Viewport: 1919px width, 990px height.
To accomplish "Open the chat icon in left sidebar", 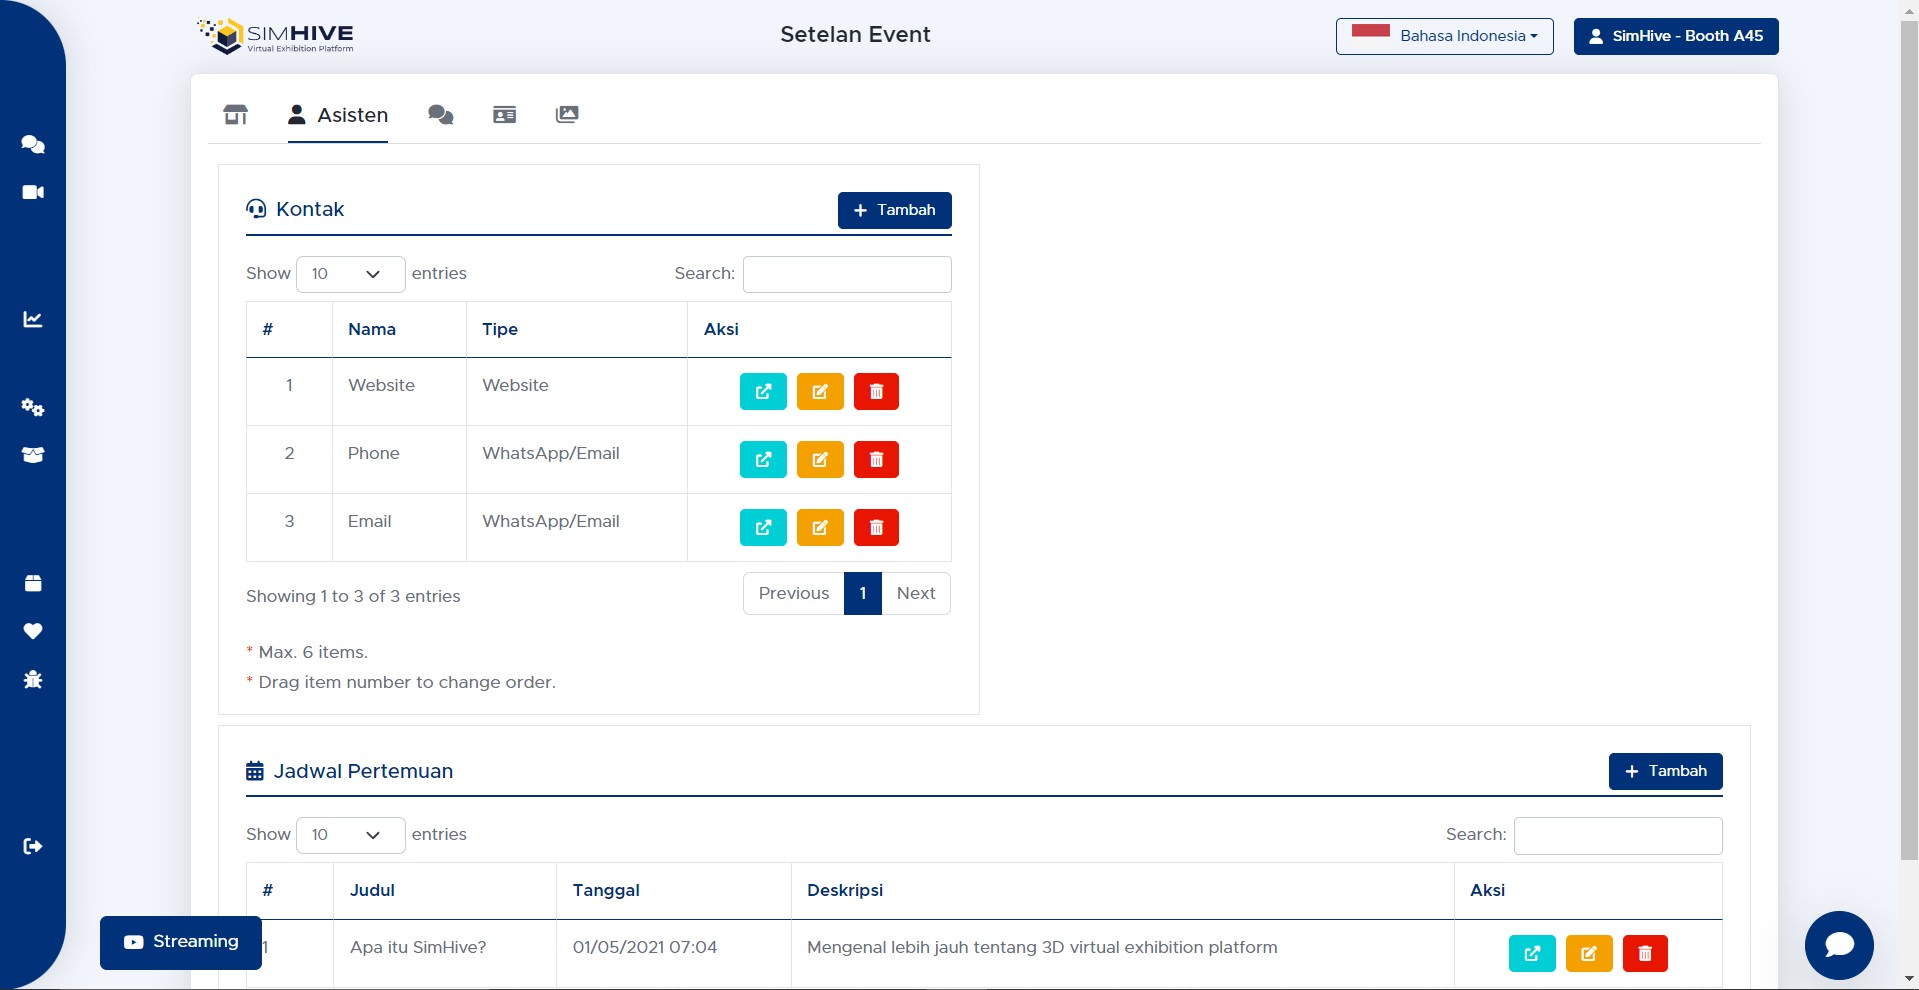I will point(33,144).
